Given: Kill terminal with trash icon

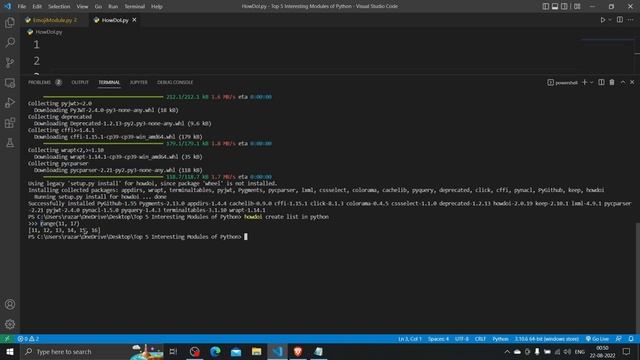Looking at the screenshot, I should pyautogui.click(x=612, y=82).
